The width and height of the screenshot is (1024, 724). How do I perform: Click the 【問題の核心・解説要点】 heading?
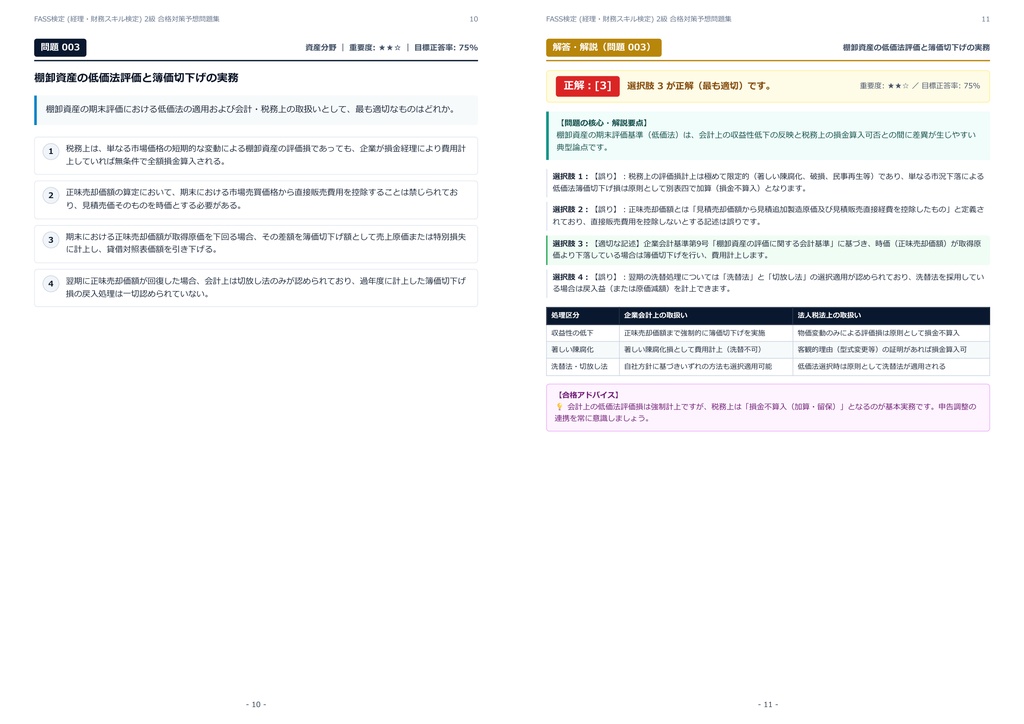[x=603, y=123]
